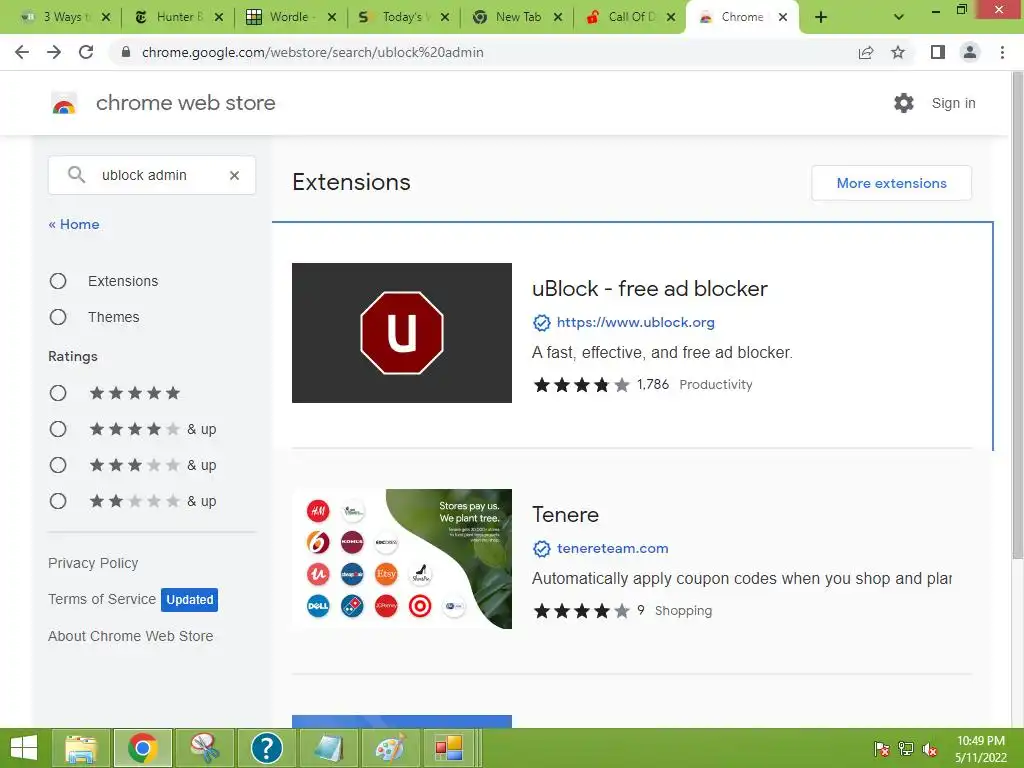Open Paint from taskbar
The width and height of the screenshot is (1024, 768).
click(x=390, y=748)
